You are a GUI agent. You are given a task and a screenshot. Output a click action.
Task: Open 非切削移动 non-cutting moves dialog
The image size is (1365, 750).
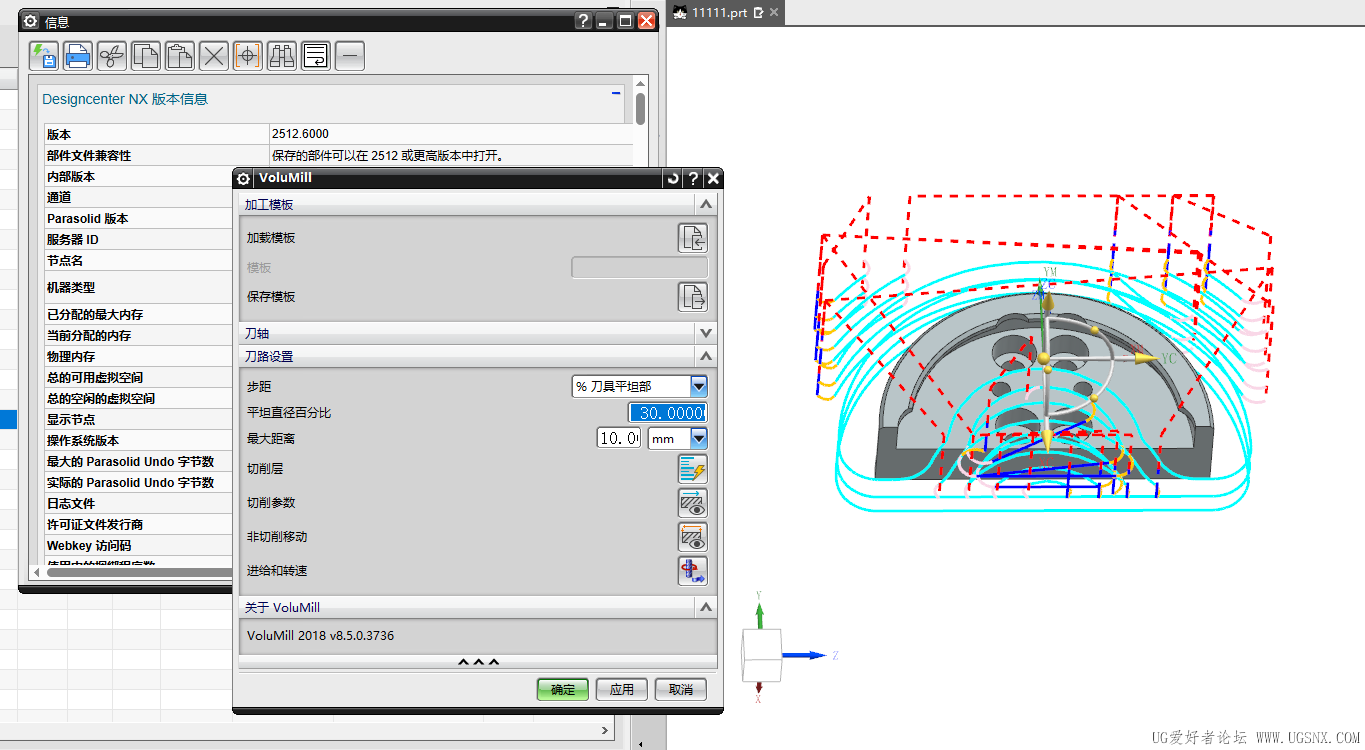[x=693, y=537]
